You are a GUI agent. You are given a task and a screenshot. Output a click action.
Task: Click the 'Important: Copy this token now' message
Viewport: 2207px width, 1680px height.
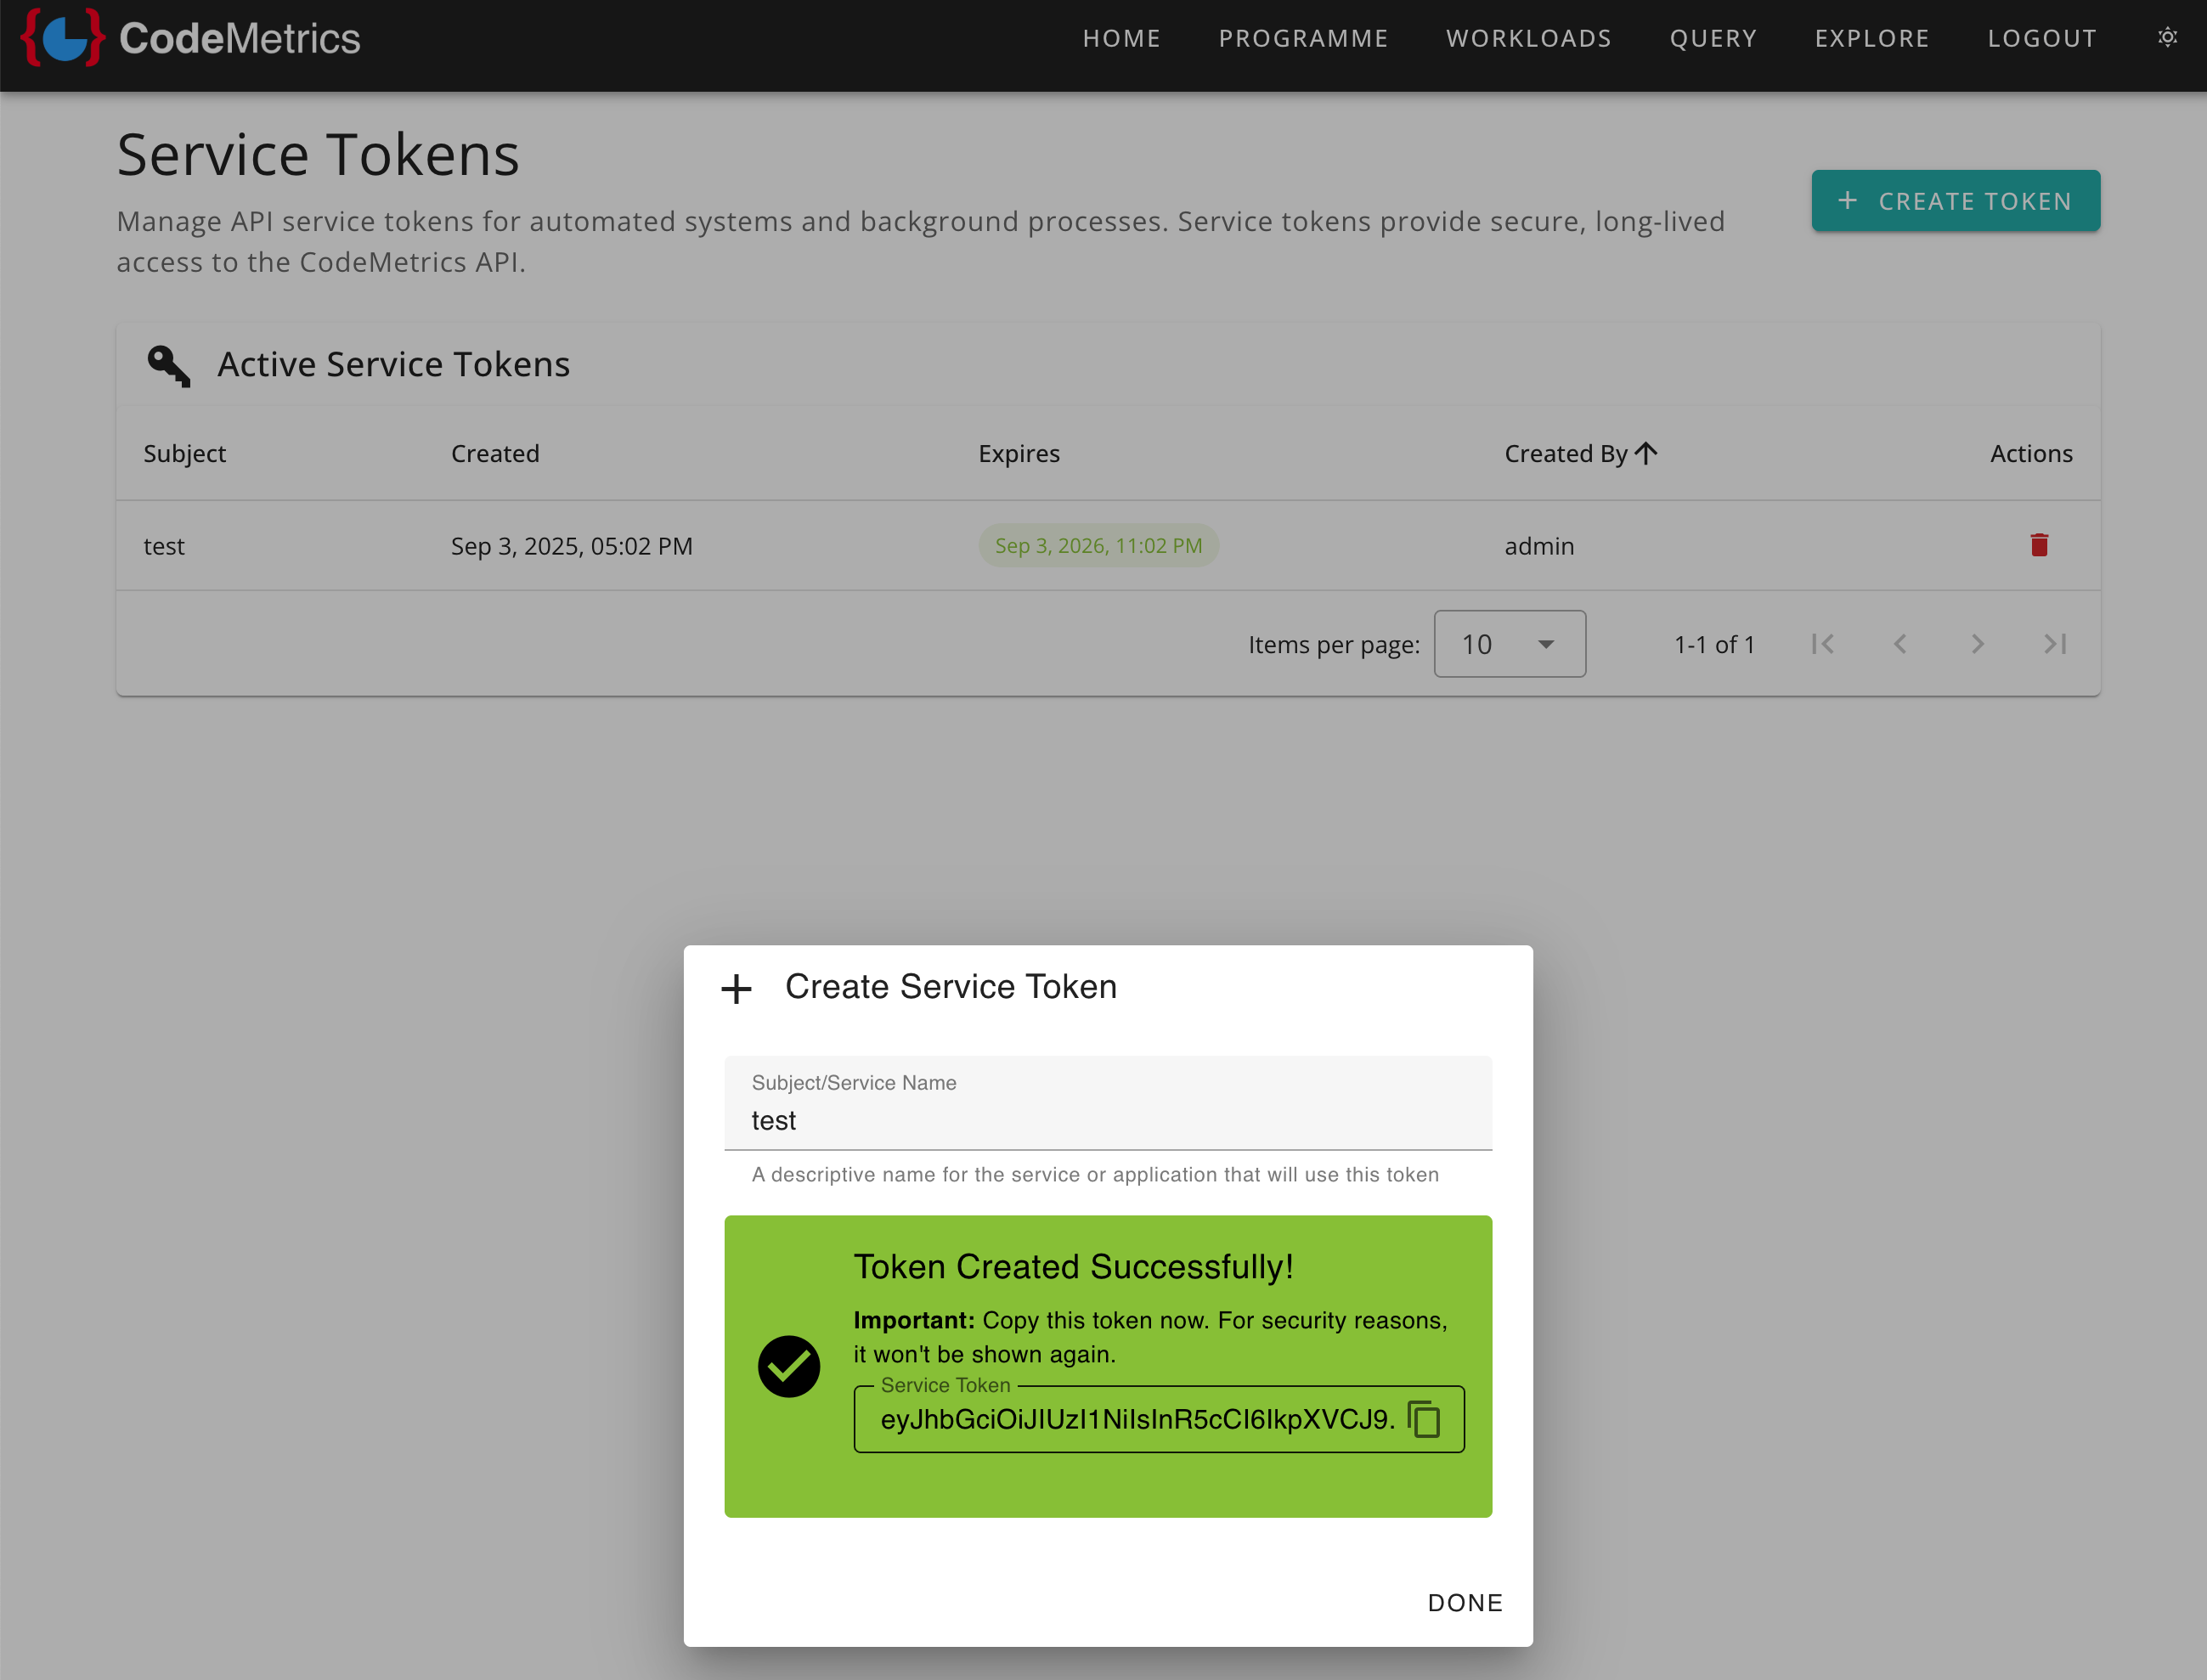(1150, 1337)
